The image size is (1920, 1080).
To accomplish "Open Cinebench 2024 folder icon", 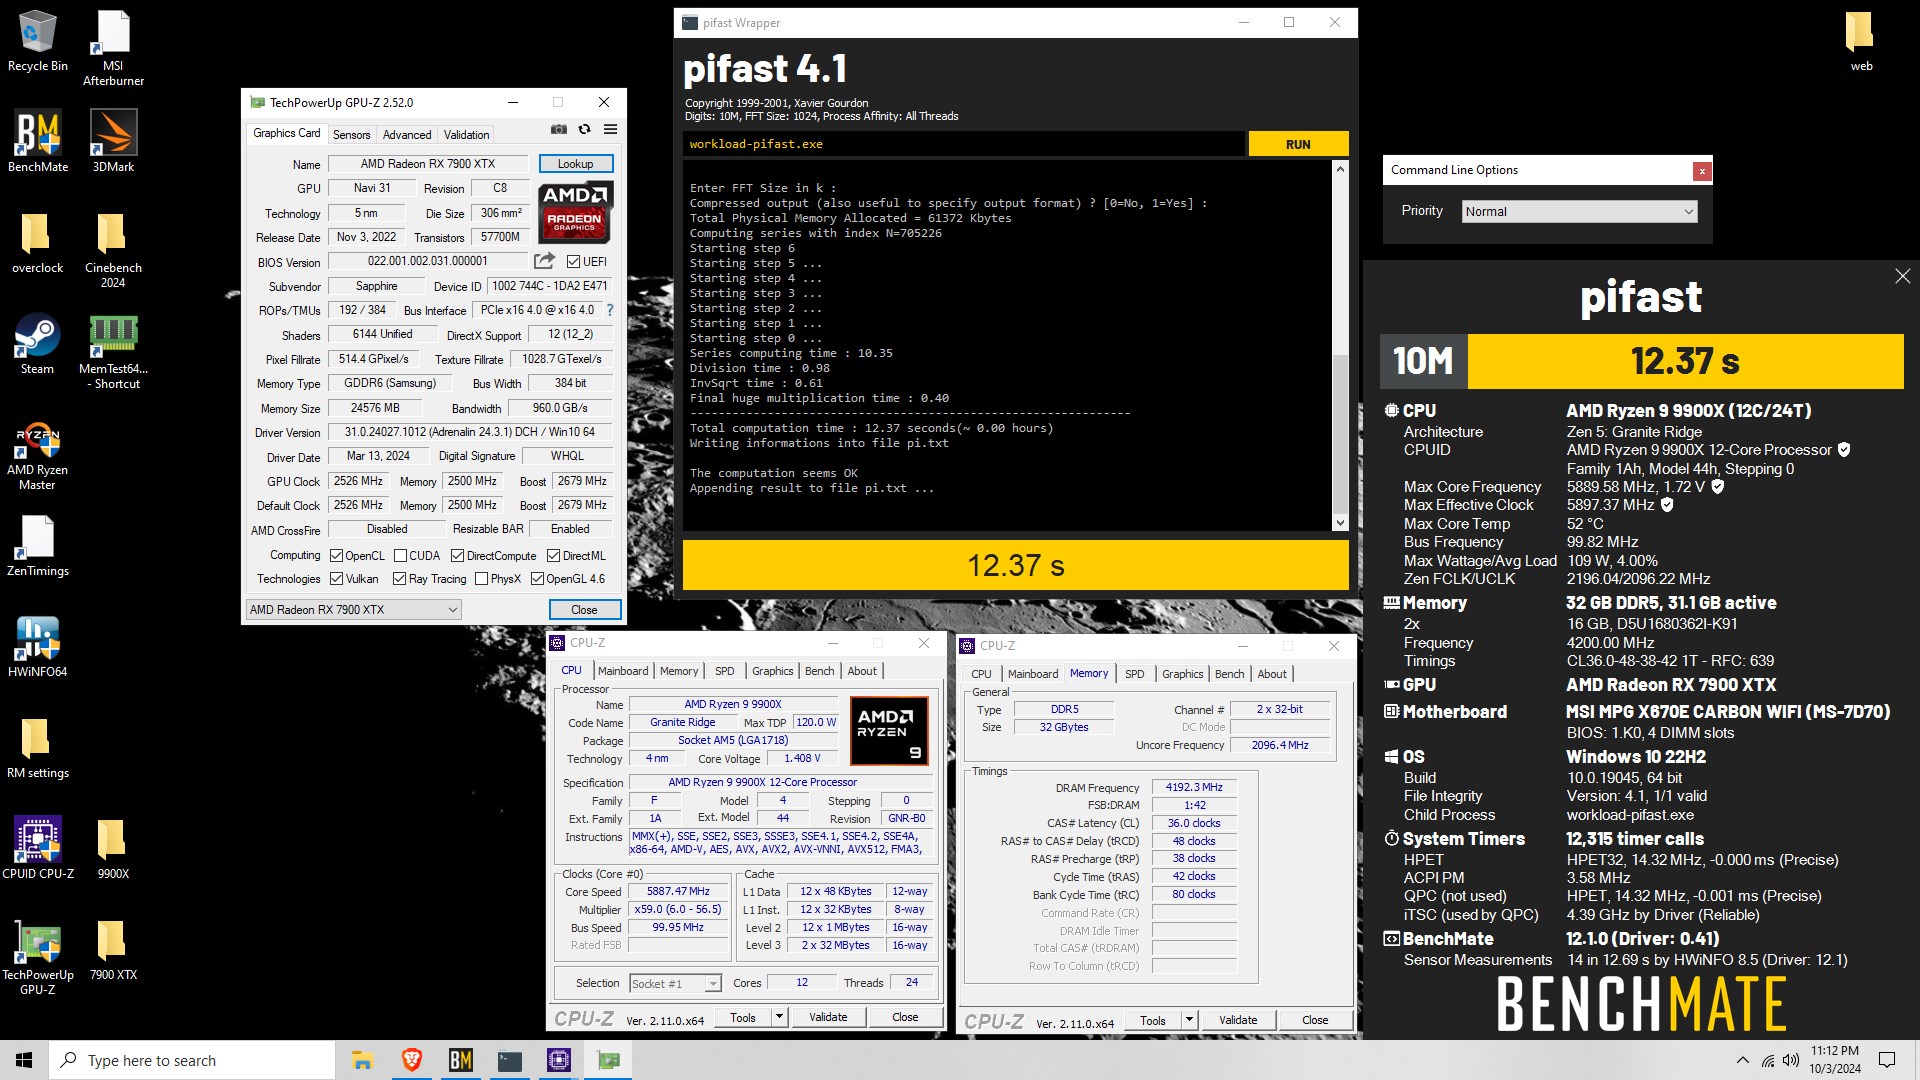I will coord(113,250).
